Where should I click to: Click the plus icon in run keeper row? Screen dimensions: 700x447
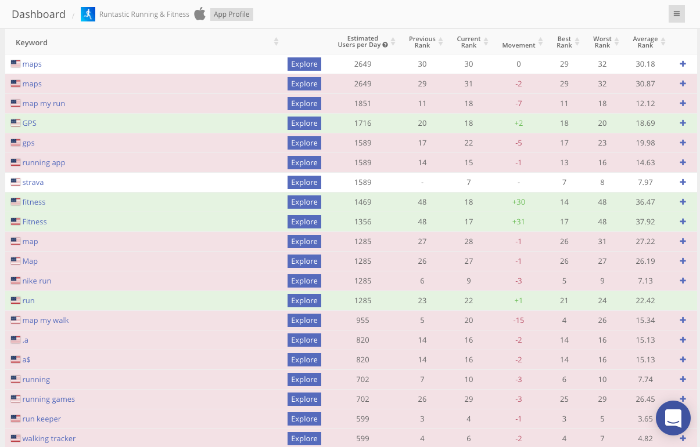[x=683, y=419]
